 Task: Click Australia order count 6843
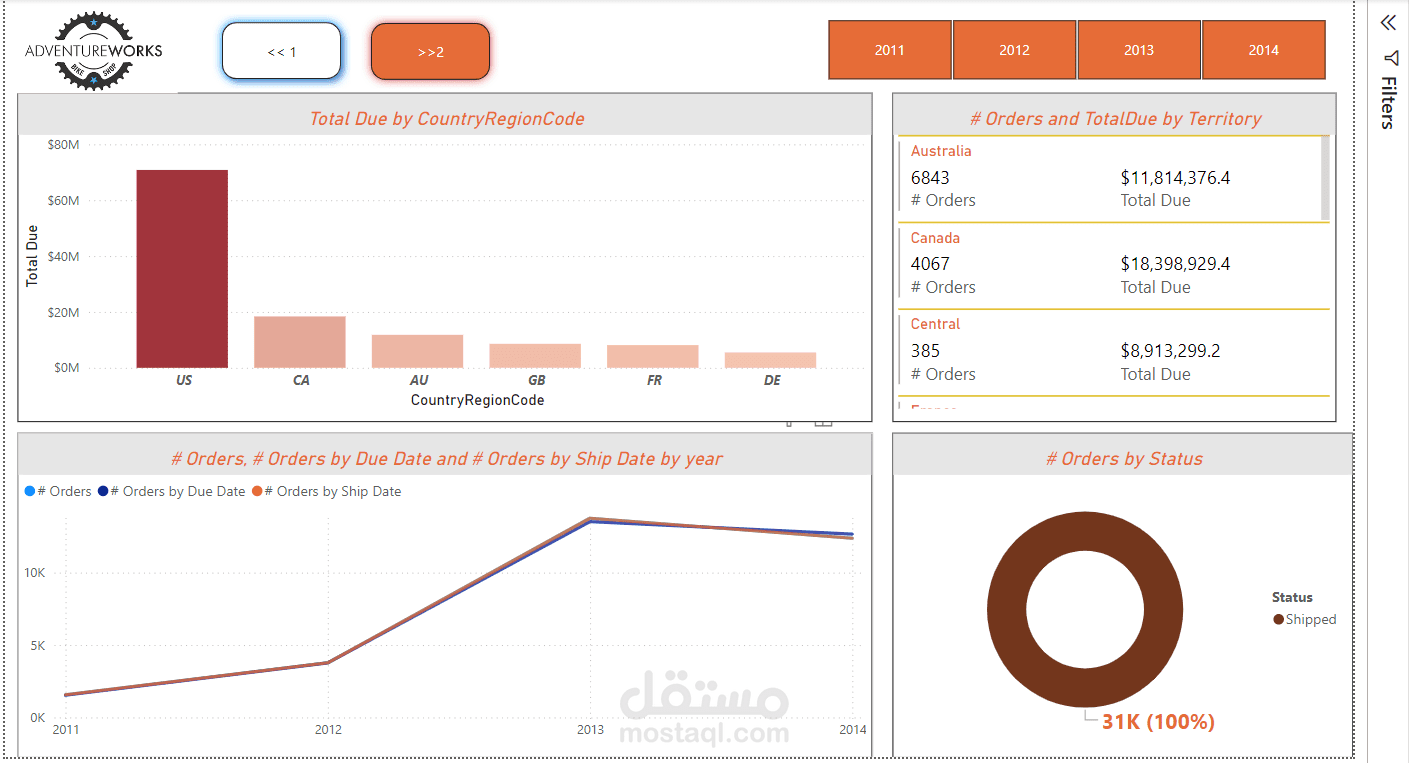(930, 178)
